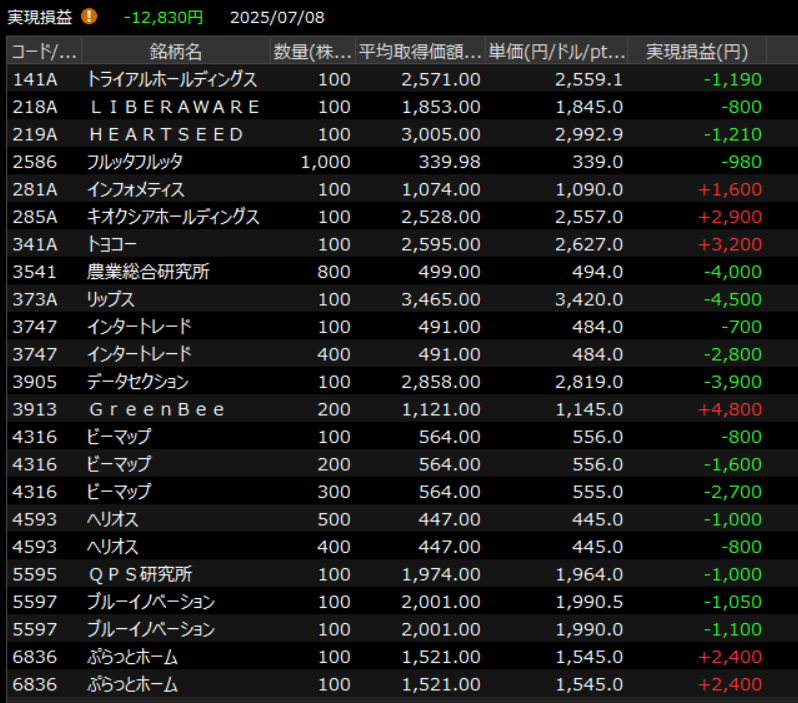Sort by the コード column header
This screenshot has height=703, width=798.
tap(44, 51)
